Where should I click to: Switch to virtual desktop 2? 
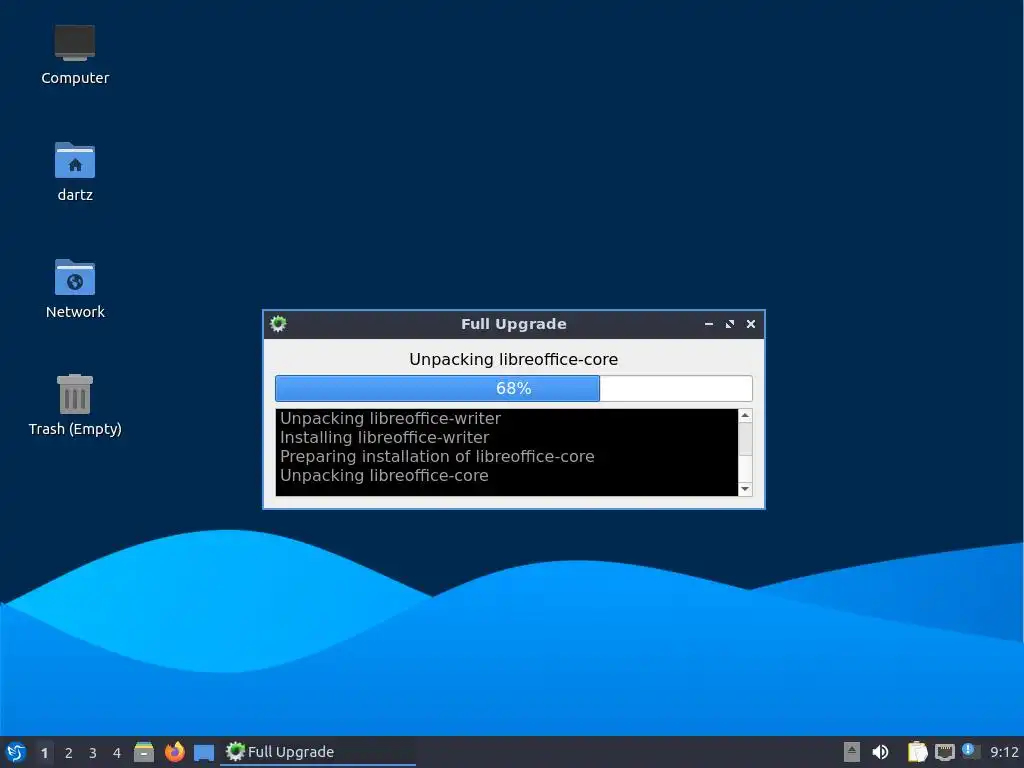[x=69, y=752]
